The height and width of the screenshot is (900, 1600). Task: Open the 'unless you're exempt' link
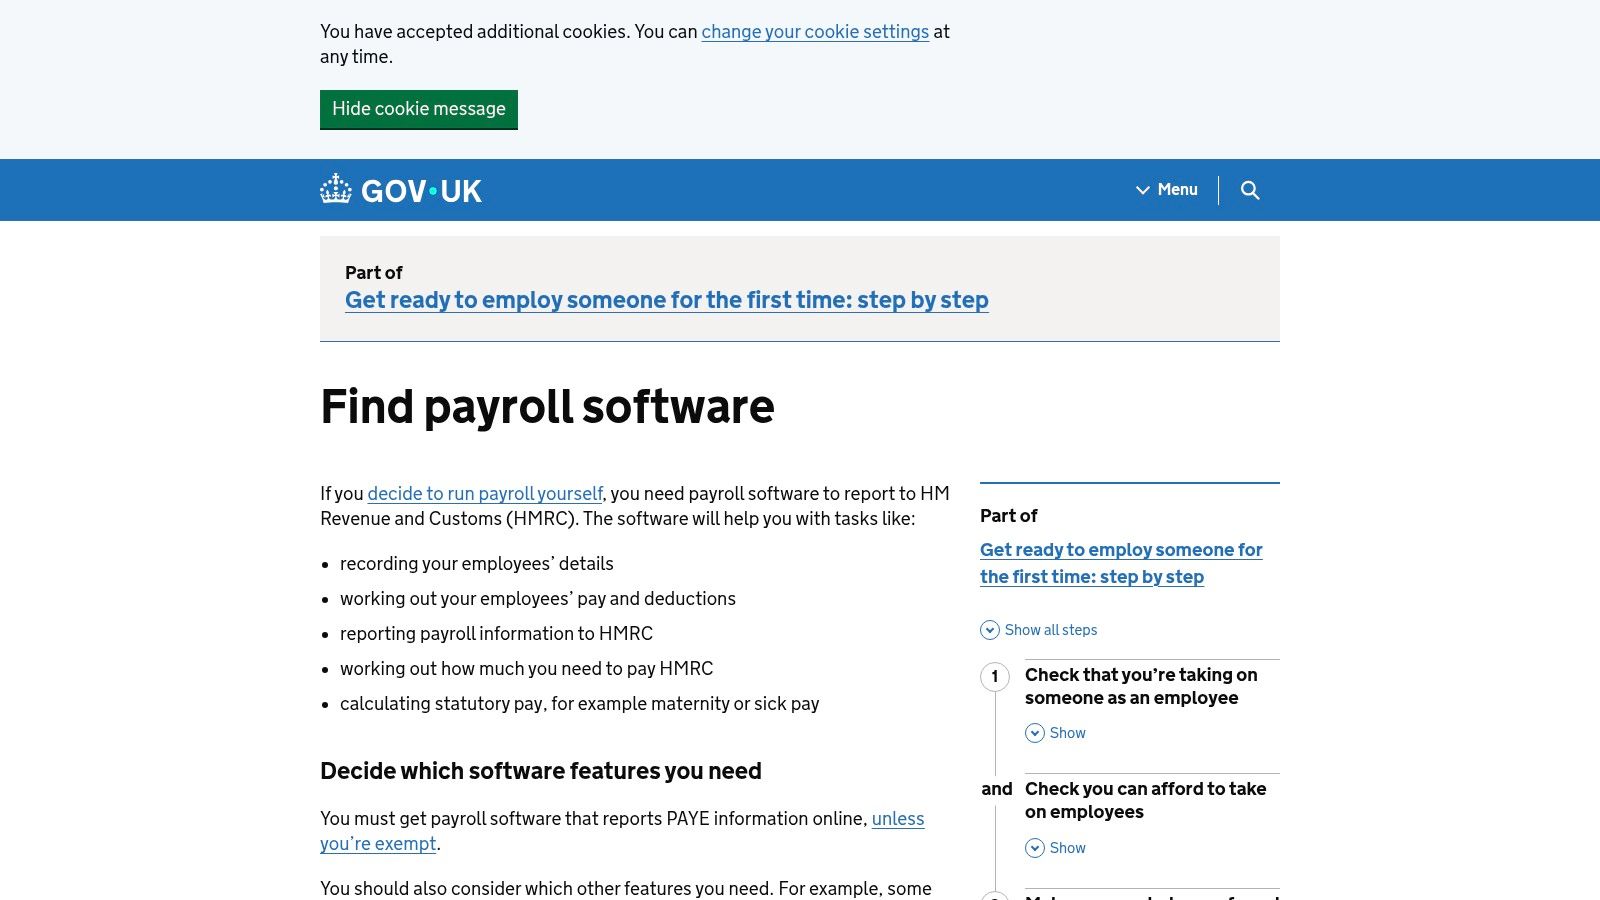897,819
